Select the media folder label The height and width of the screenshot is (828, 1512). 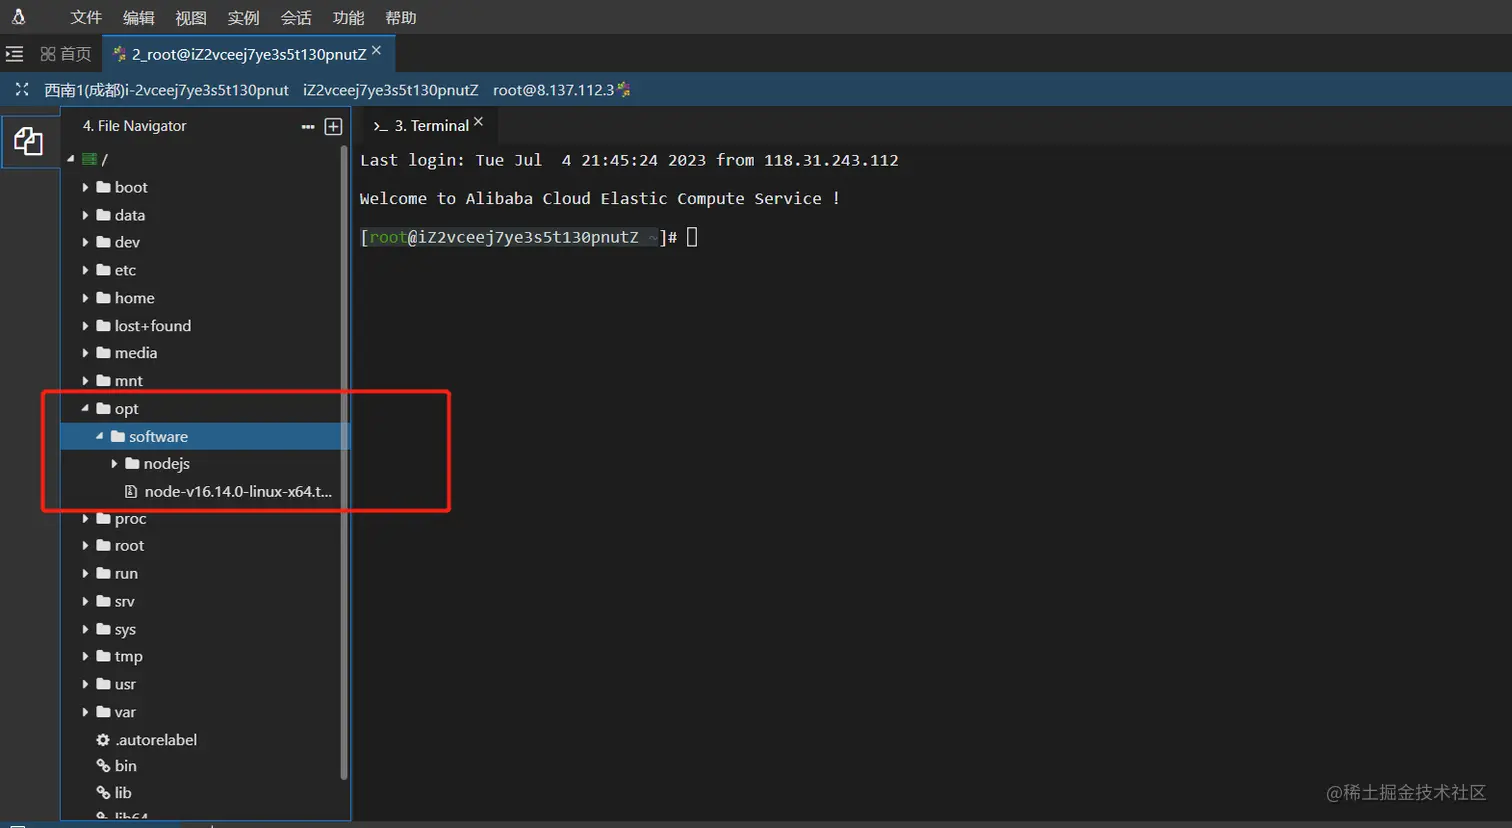point(136,353)
